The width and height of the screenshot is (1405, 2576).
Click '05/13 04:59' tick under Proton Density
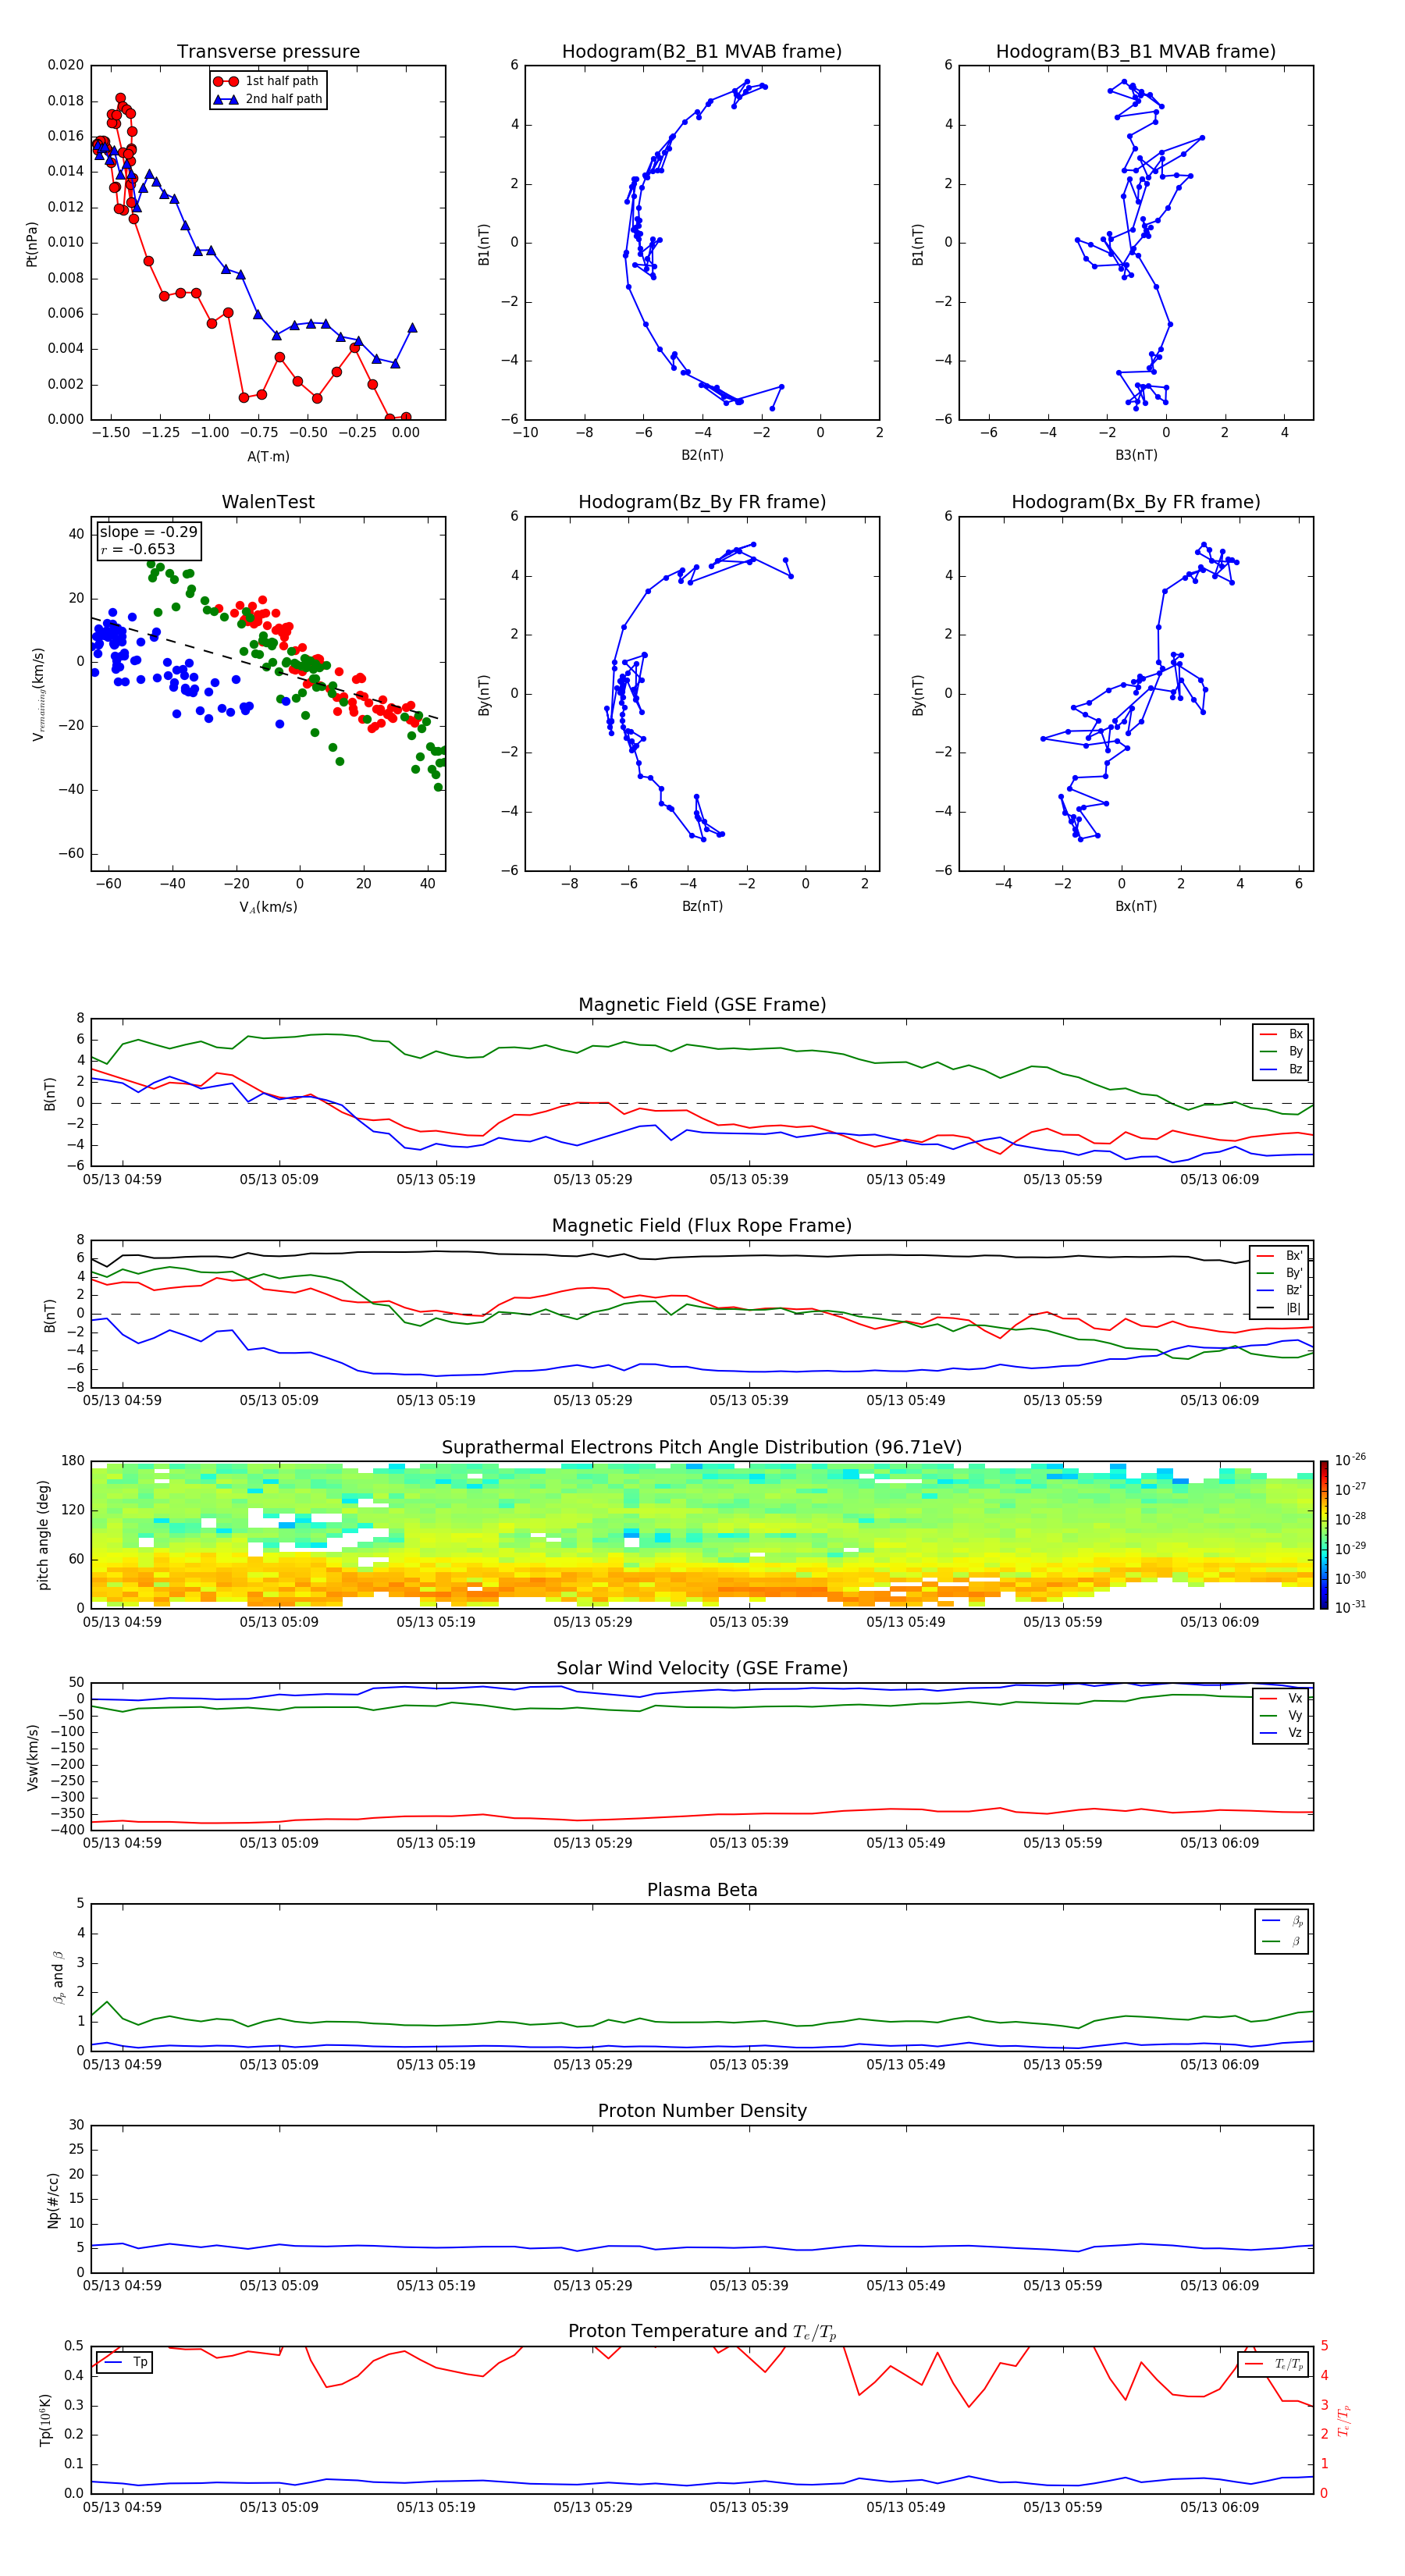(x=122, y=2286)
